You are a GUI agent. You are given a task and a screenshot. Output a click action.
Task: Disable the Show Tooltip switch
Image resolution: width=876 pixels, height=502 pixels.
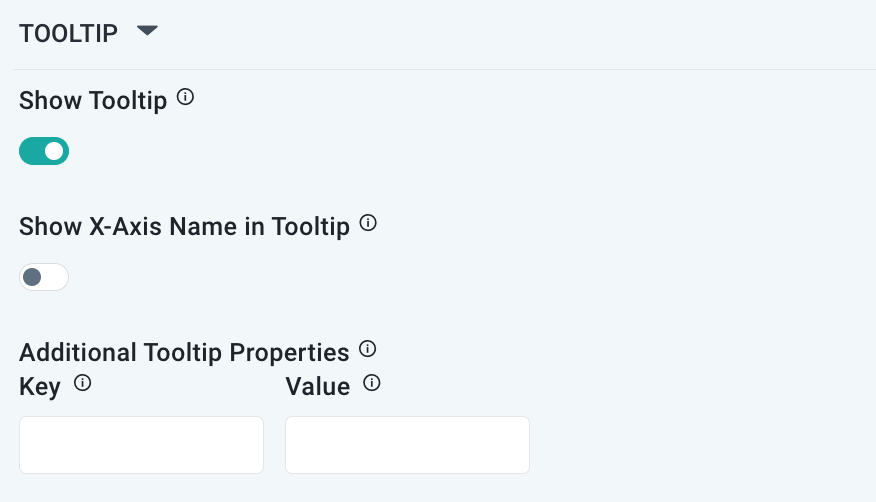click(x=44, y=151)
